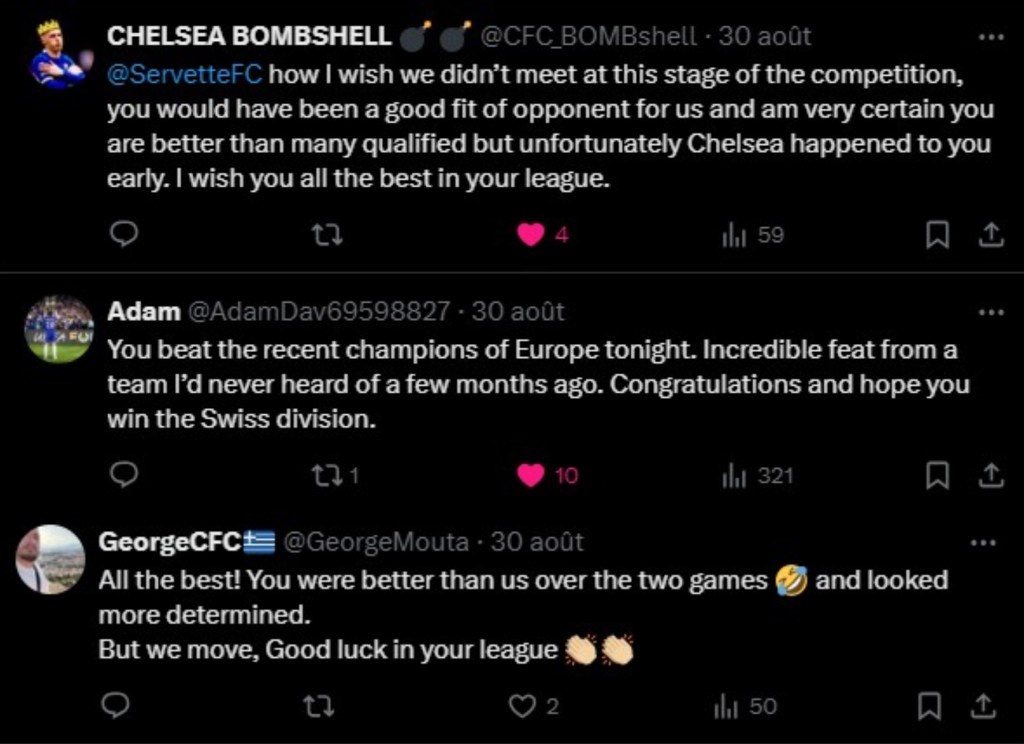The height and width of the screenshot is (744, 1024).
Task: Open CHELSEA BOMBSHELL's profile avatar
Action: pyautogui.click(x=59, y=54)
